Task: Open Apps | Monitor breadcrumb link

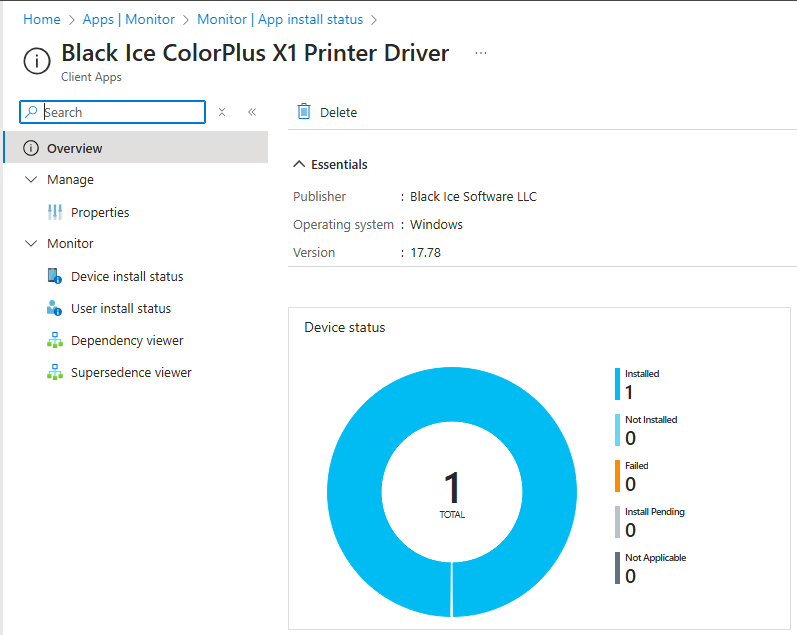Action: pos(129,19)
